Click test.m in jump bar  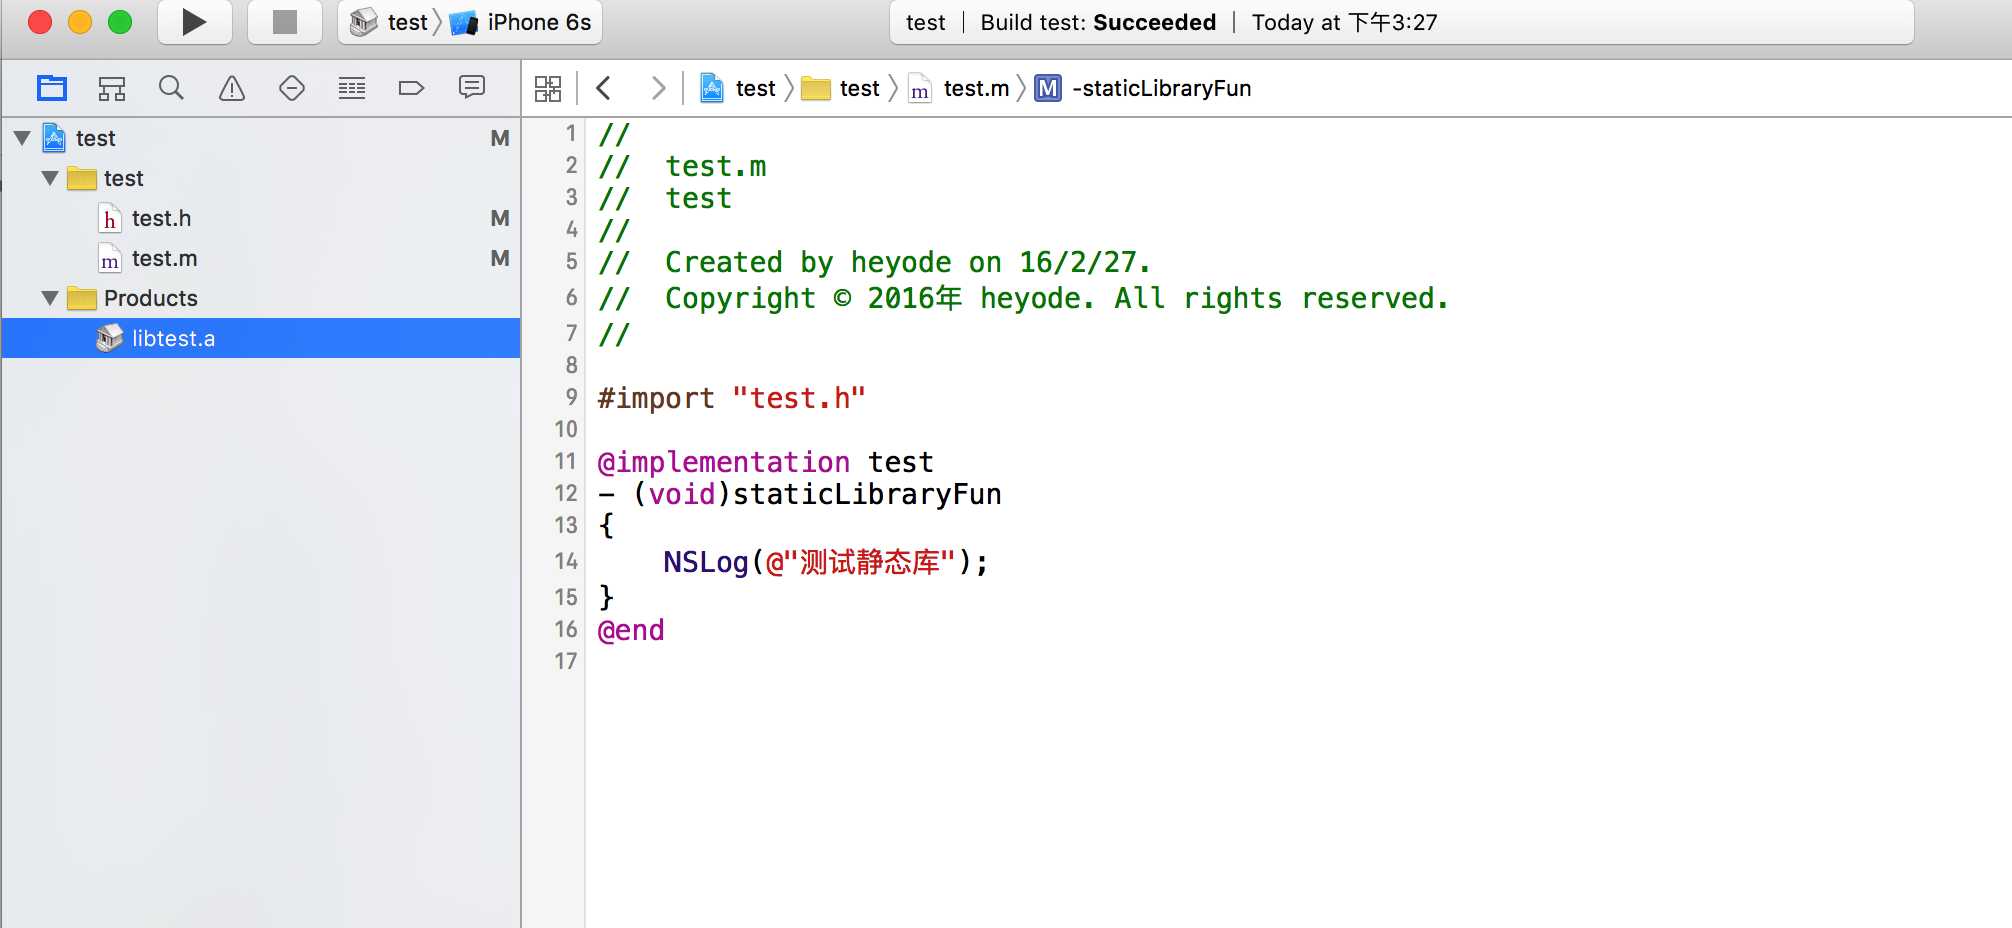click(959, 88)
